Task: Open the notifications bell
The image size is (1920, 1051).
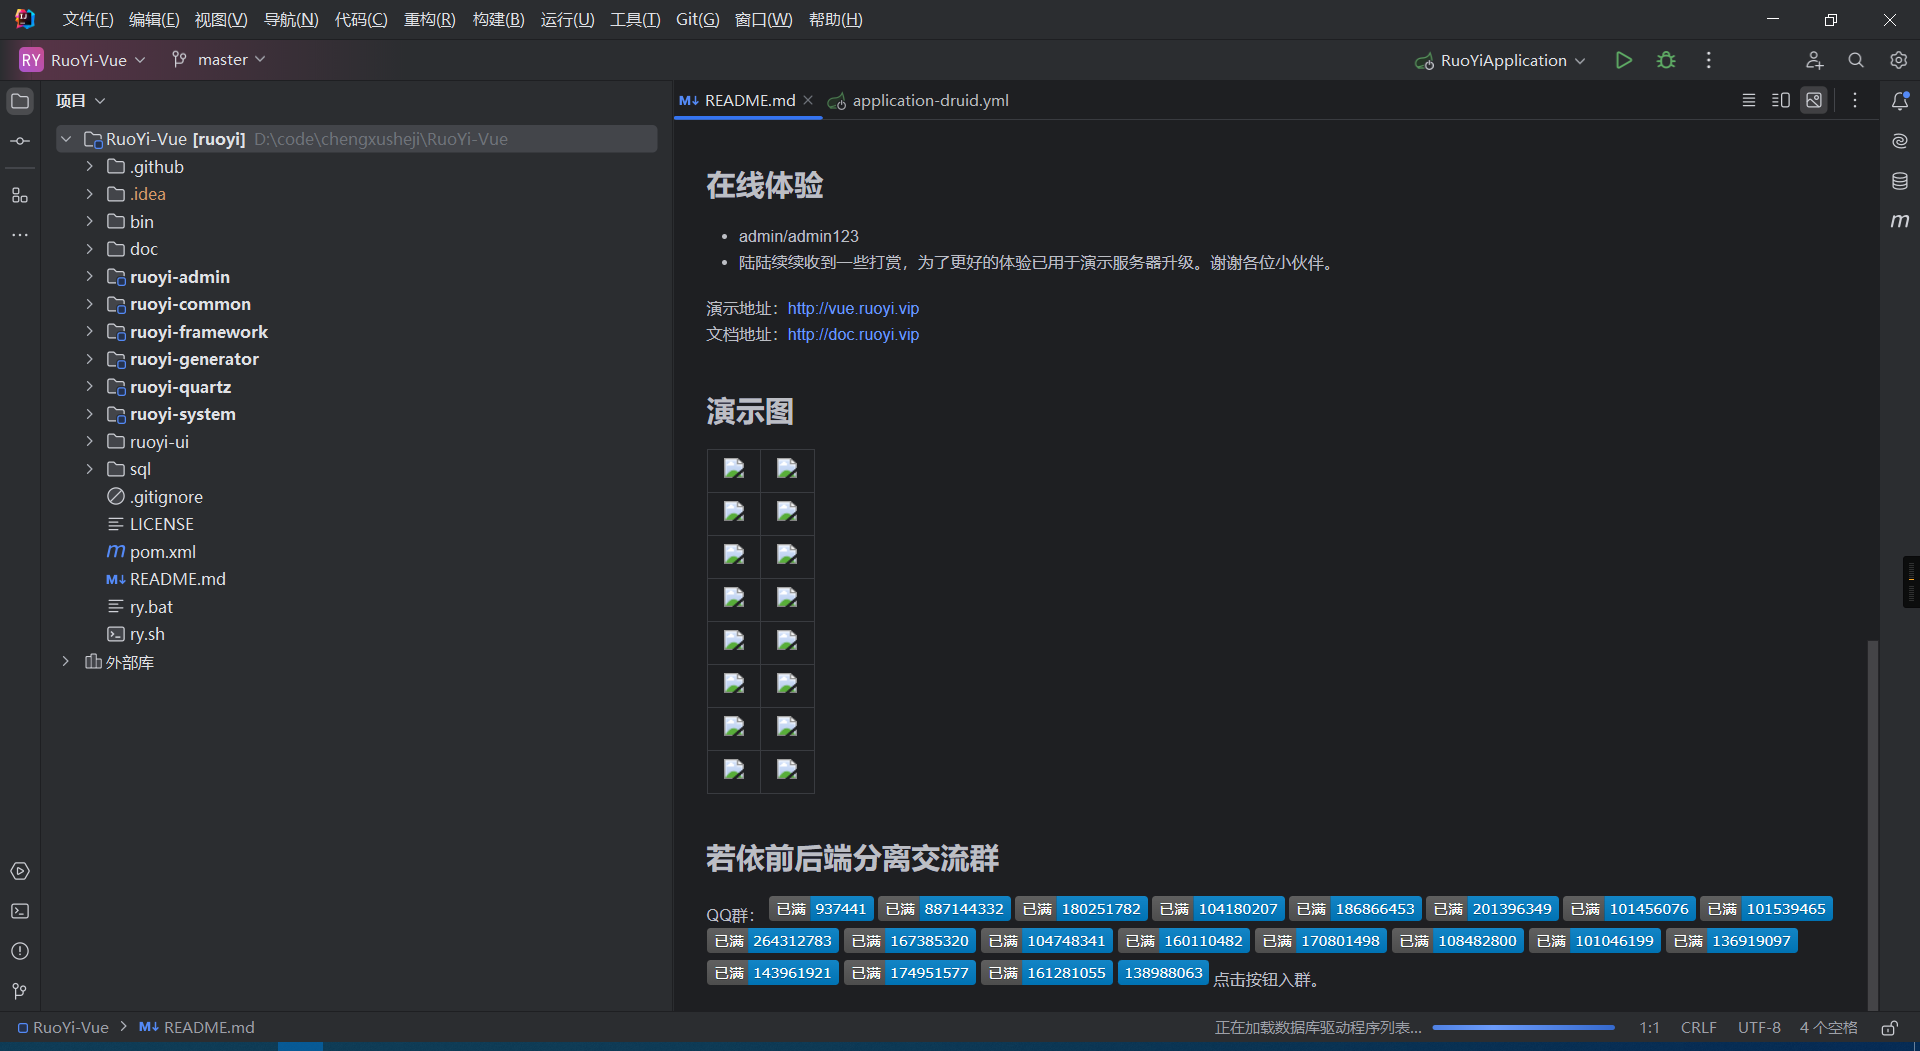Action: pyautogui.click(x=1901, y=100)
